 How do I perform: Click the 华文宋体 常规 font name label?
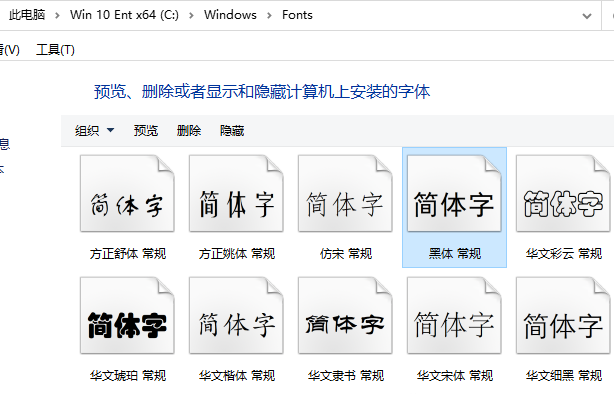coord(455,376)
